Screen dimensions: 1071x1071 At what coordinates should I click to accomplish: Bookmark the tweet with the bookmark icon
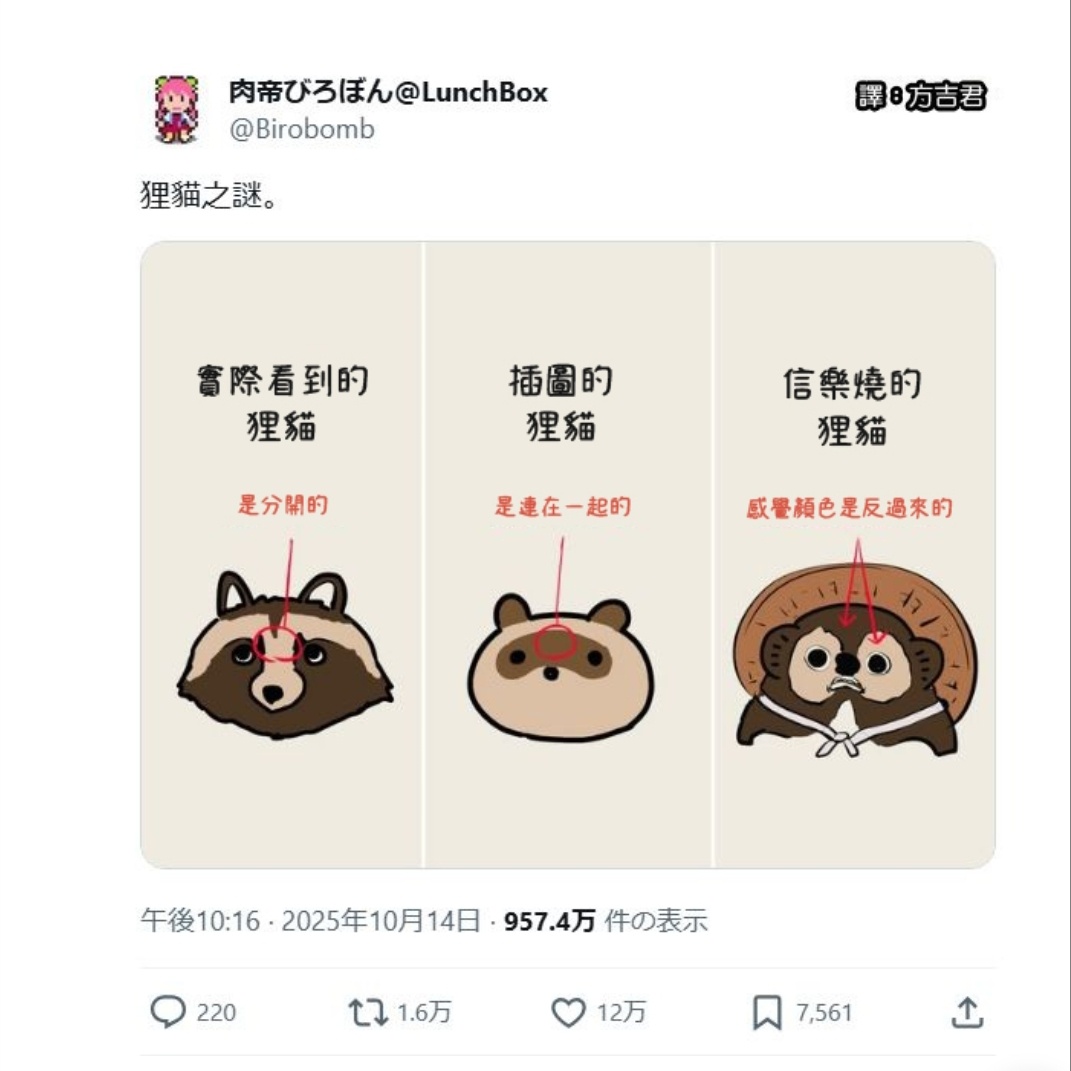coord(767,1012)
